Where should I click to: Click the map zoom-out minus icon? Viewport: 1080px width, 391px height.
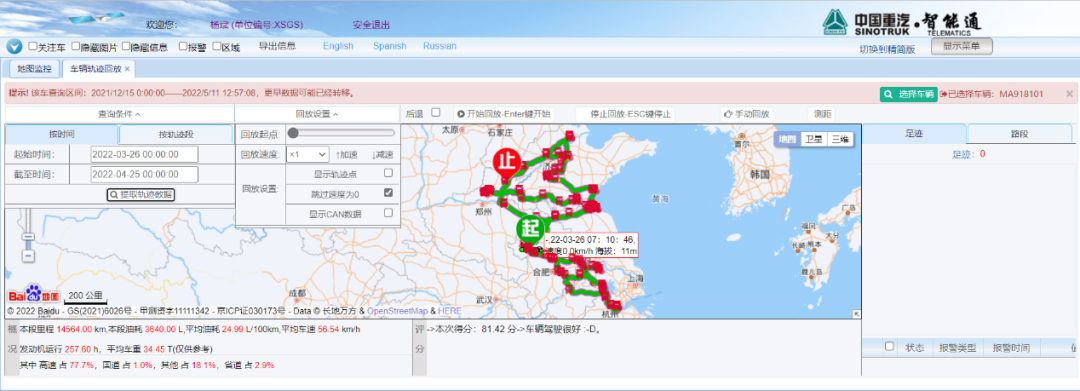point(28,255)
